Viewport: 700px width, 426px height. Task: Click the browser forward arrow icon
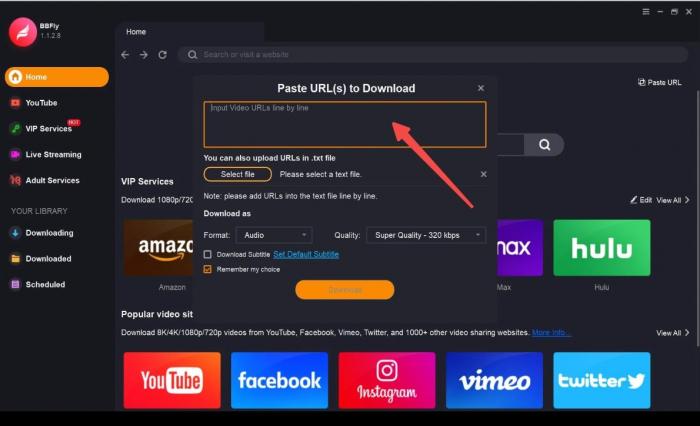144,54
